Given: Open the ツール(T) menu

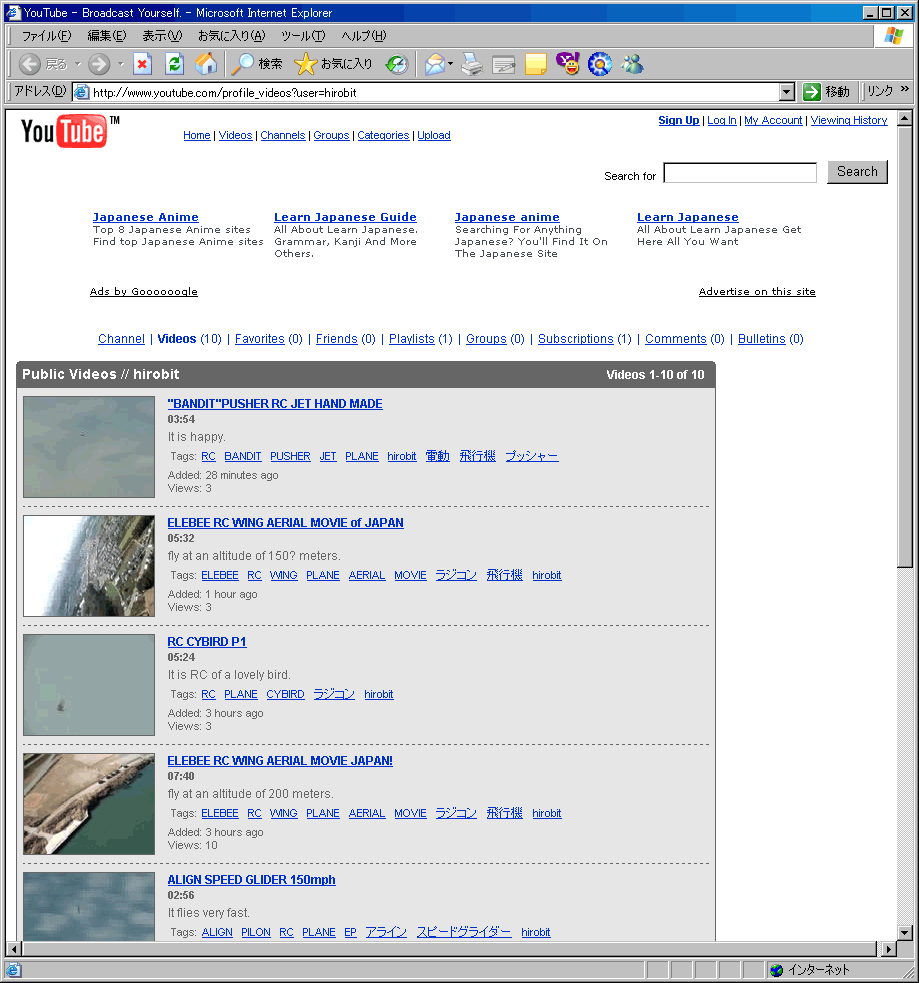Looking at the screenshot, I should point(302,36).
